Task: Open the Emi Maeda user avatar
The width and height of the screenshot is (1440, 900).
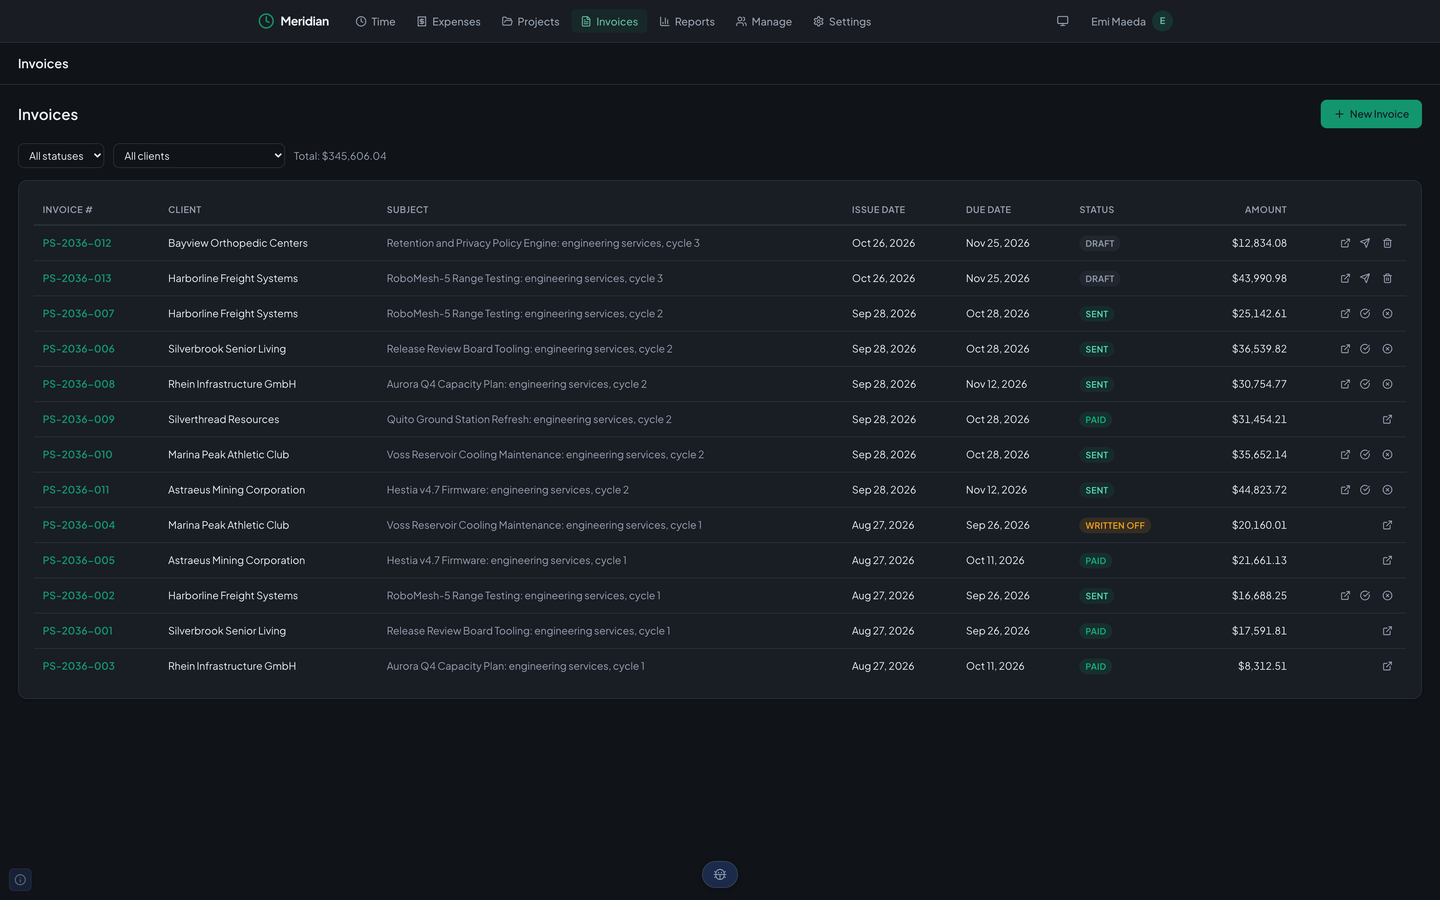Action: tap(1162, 21)
